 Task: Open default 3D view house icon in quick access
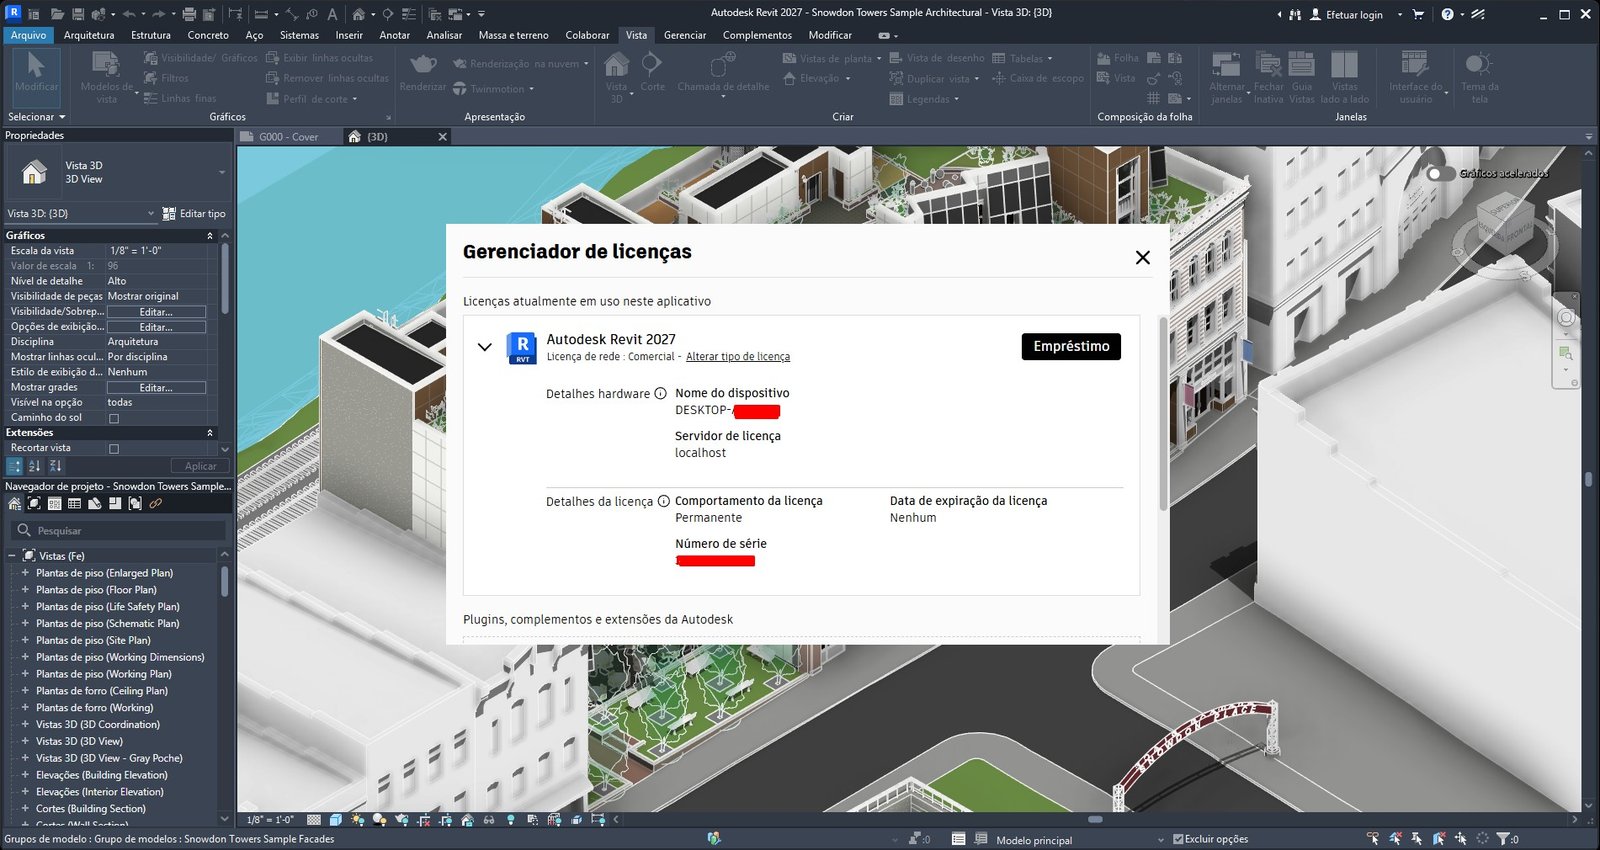tap(358, 14)
